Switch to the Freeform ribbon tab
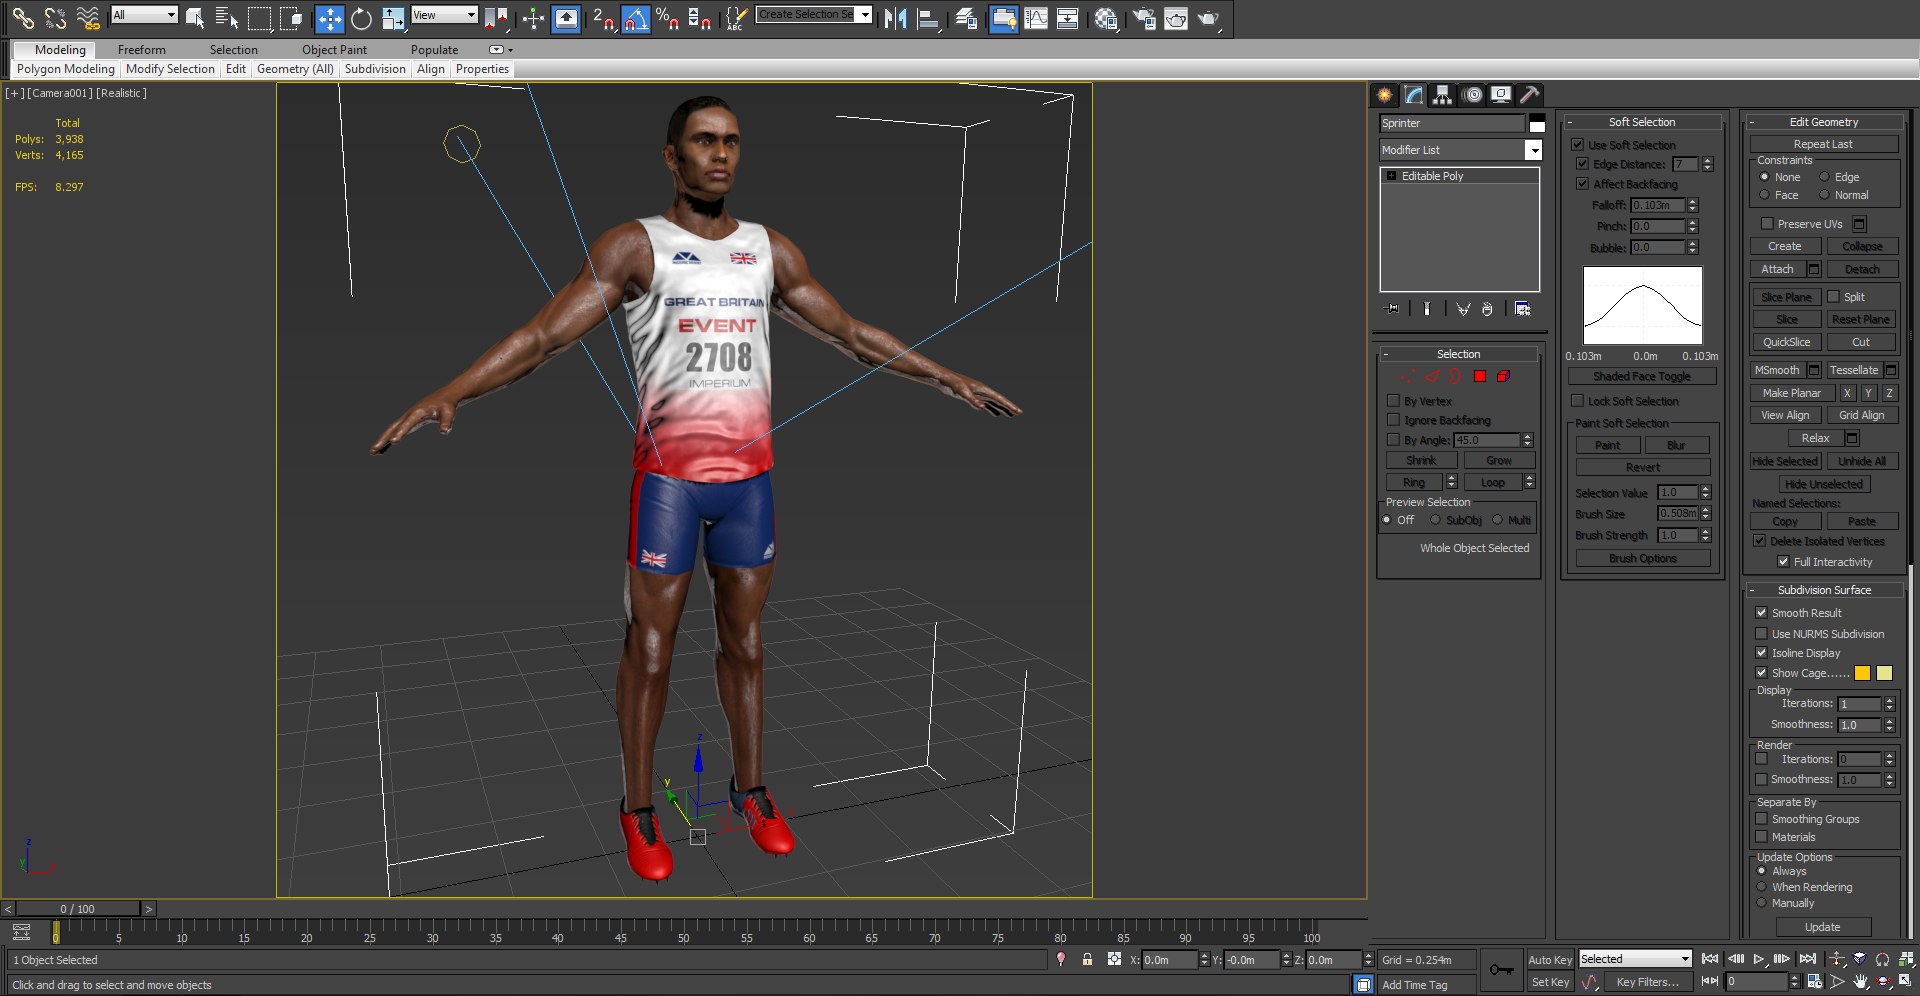This screenshot has height=996, width=1920. (x=142, y=50)
